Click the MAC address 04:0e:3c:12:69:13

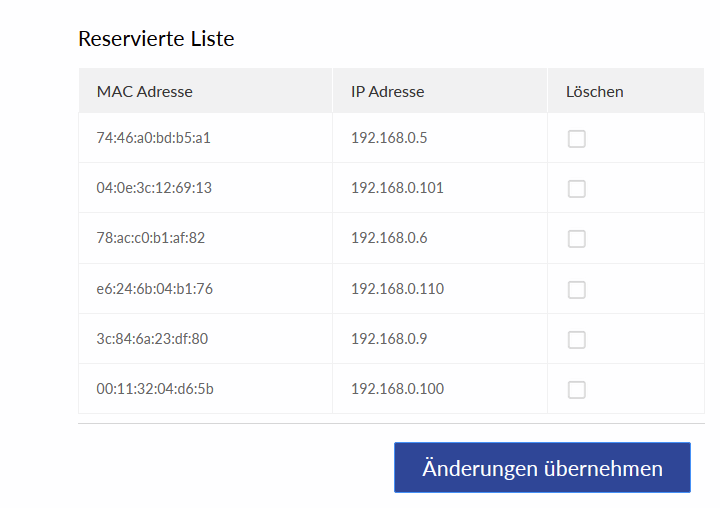tap(154, 188)
